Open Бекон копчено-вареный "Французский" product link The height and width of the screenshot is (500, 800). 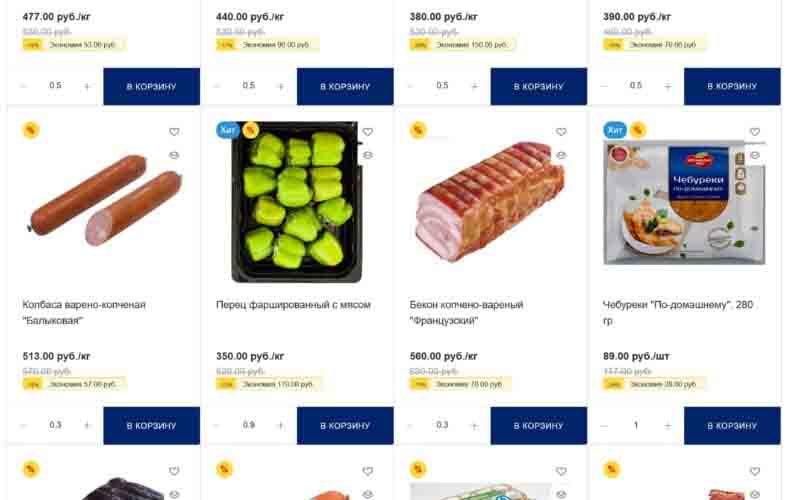466,312
